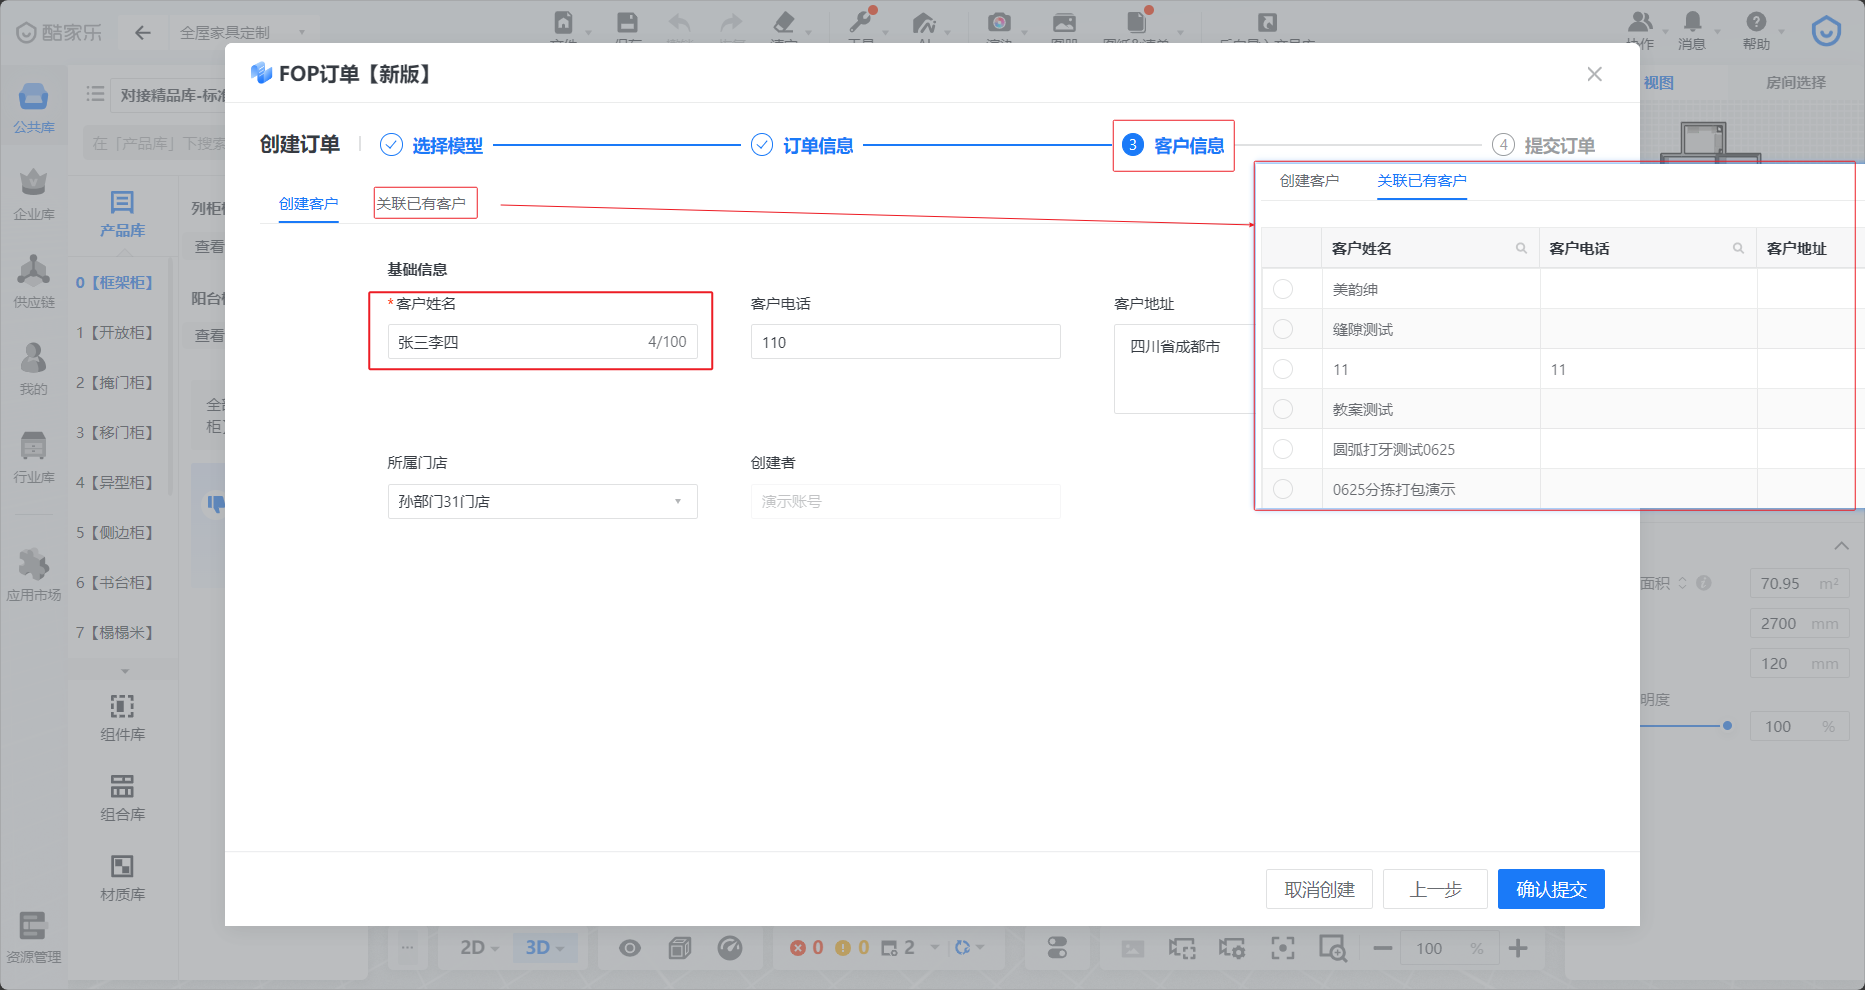Click the search icon in 客户姓名 column header
This screenshot has height=990, width=1865.
[1521, 249]
